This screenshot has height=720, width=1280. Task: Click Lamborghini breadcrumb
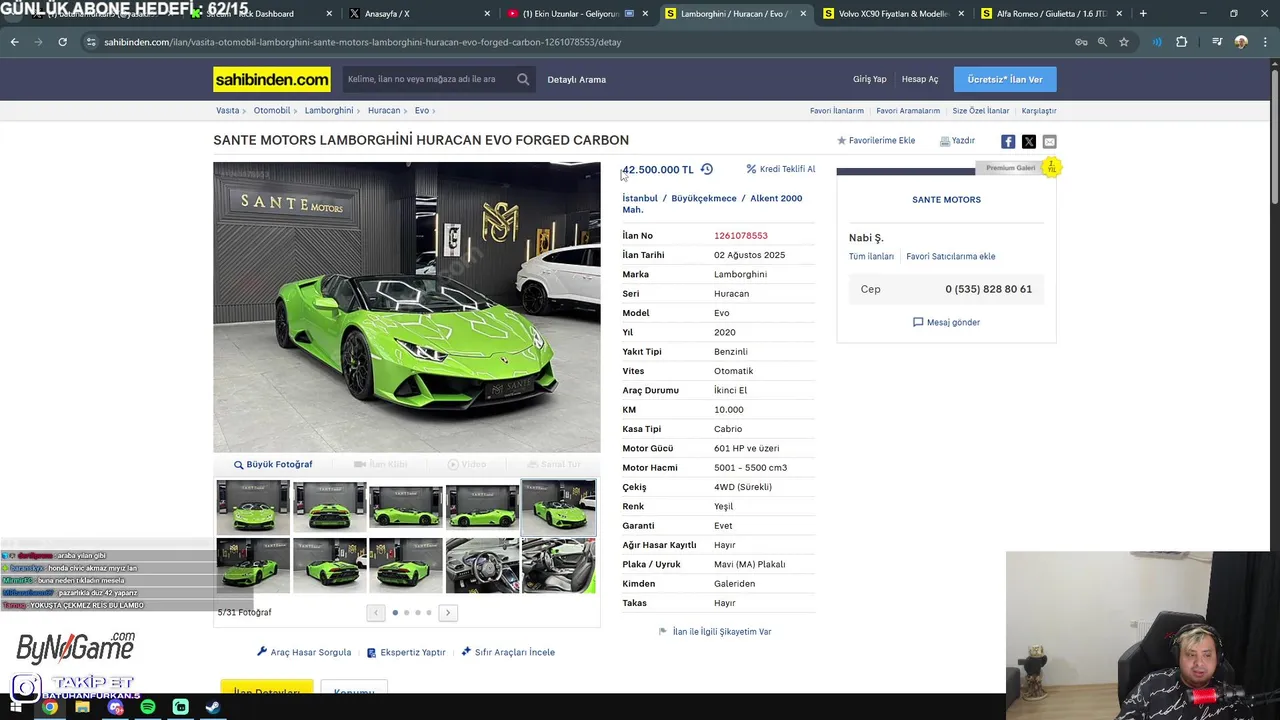(329, 111)
